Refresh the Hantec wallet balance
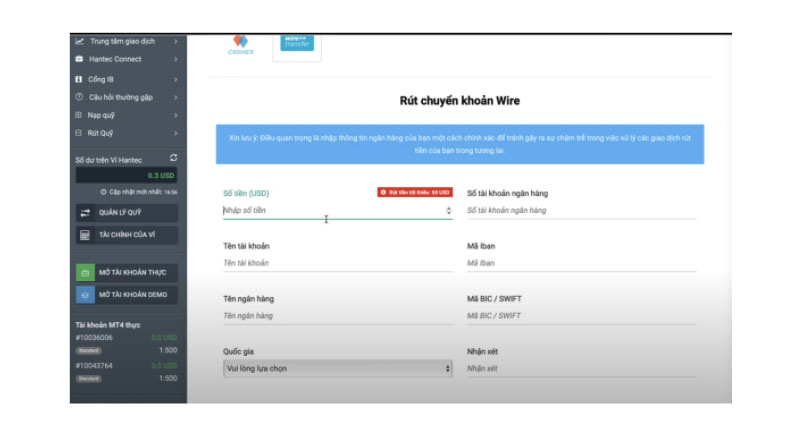This screenshot has height=429, width=800. [x=173, y=158]
